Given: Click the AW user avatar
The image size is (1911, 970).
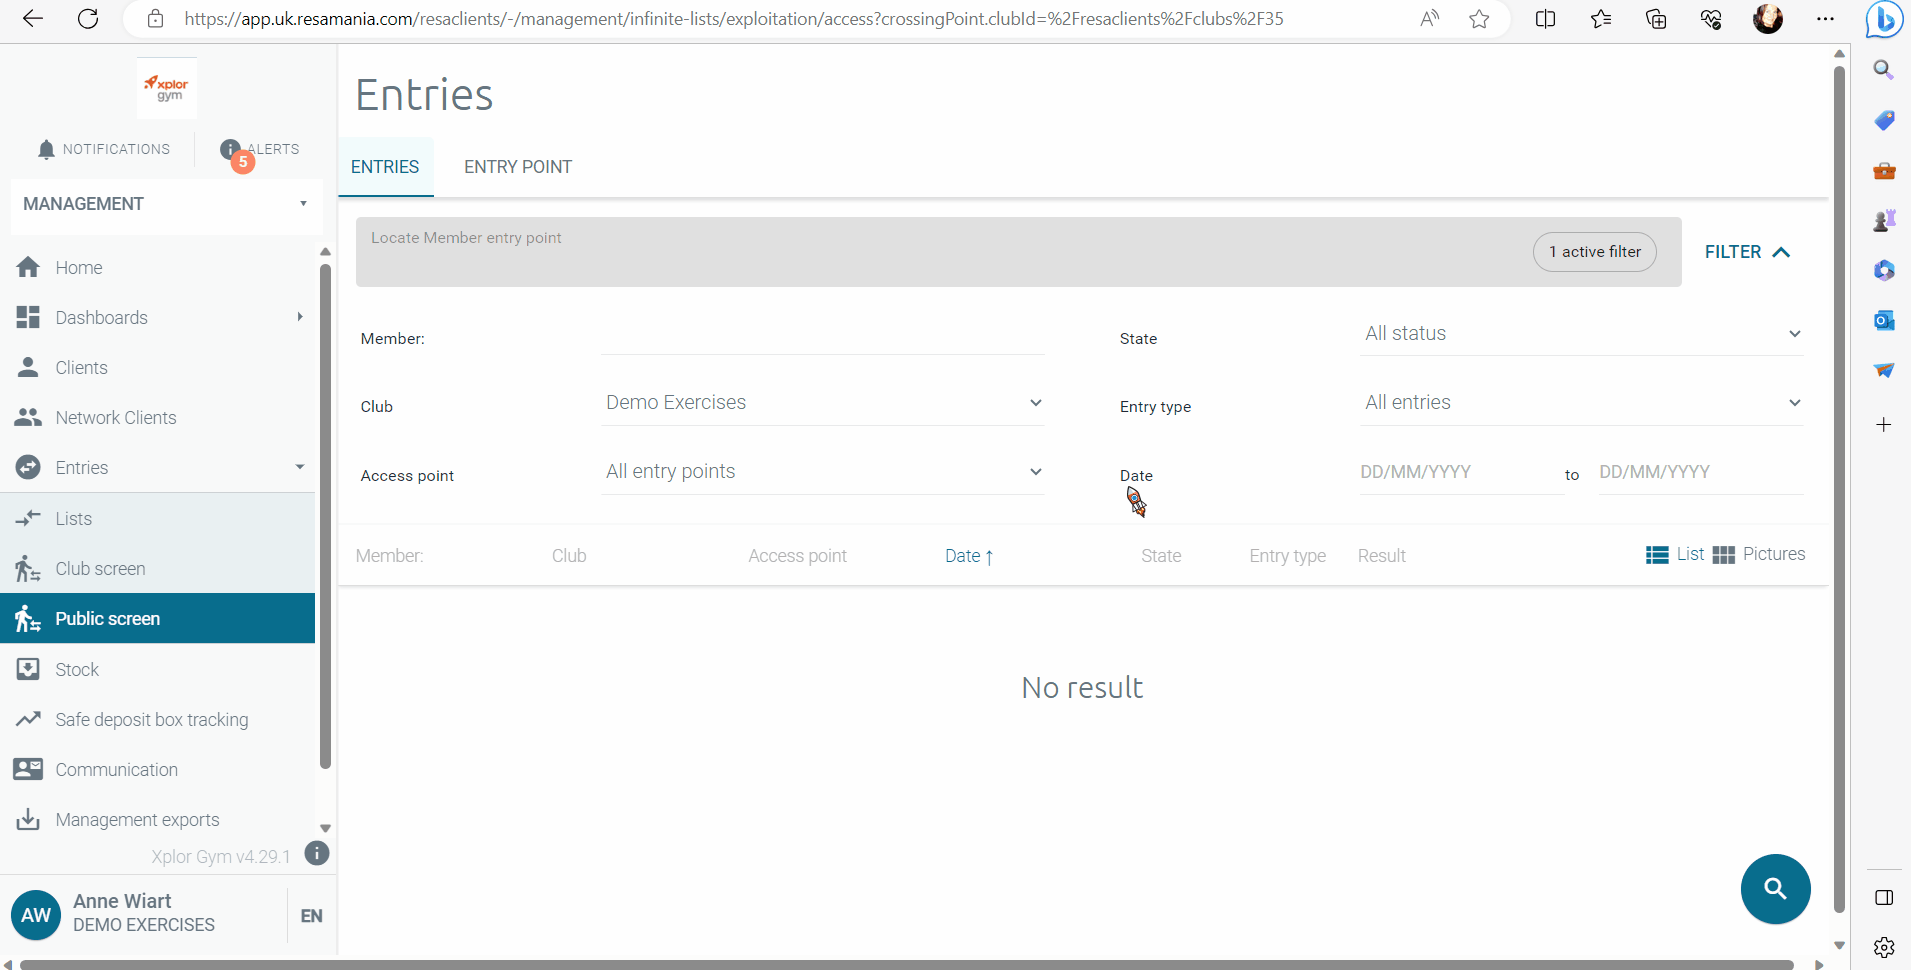Looking at the screenshot, I should point(36,915).
